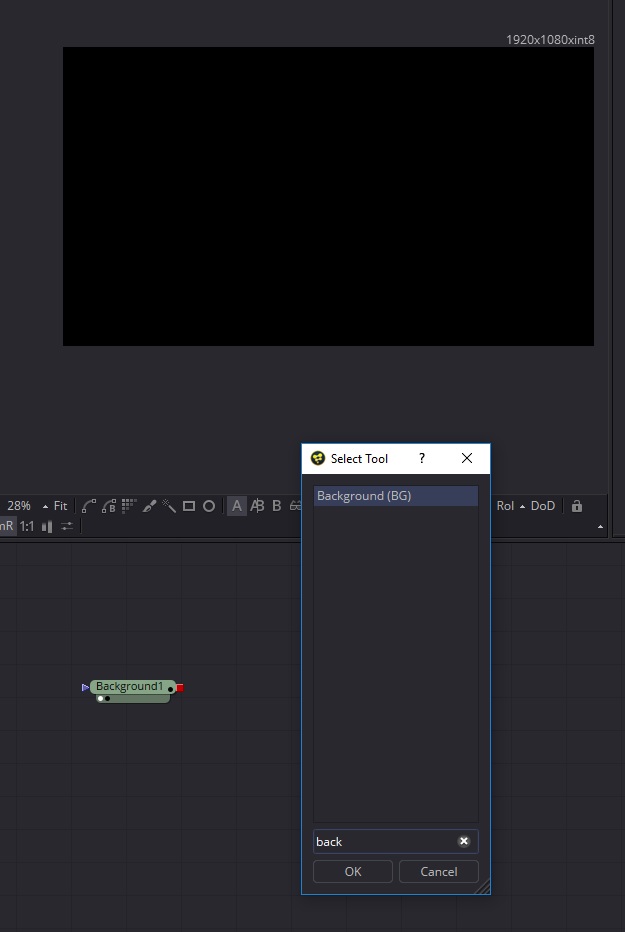Toggle the stereo glasses icon

(295, 506)
